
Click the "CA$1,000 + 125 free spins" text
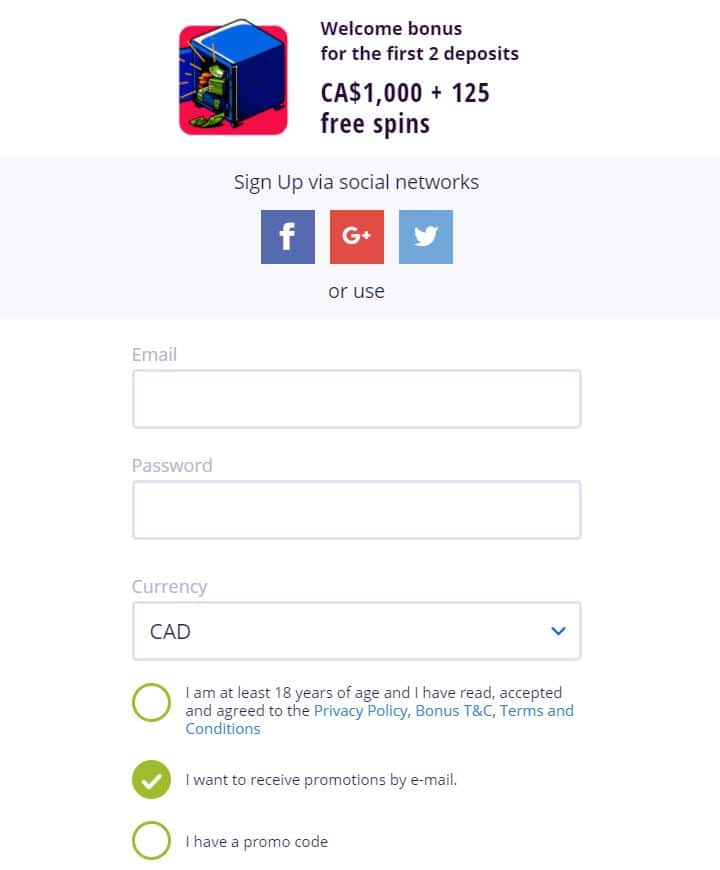pyautogui.click(x=404, y=108)
